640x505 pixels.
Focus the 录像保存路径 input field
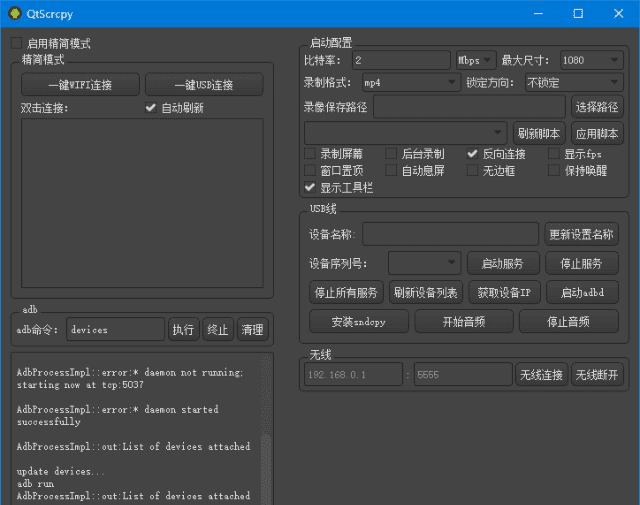coord(469,107)
